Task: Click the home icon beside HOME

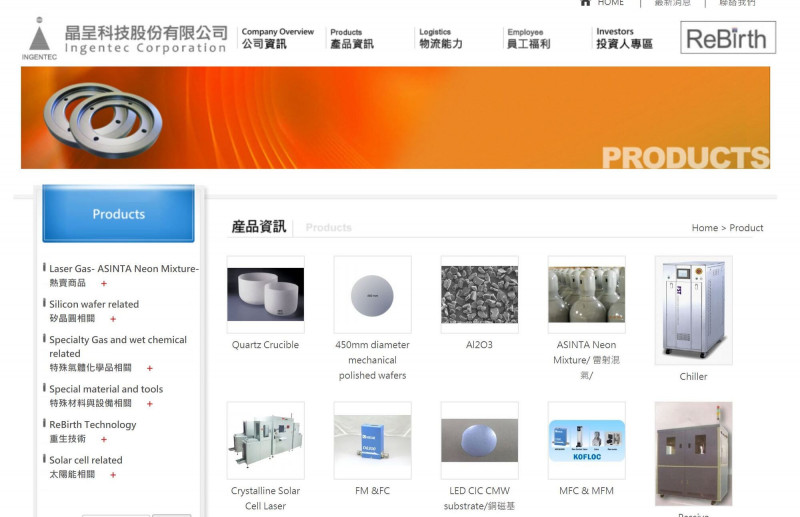Action: (586, 3)
